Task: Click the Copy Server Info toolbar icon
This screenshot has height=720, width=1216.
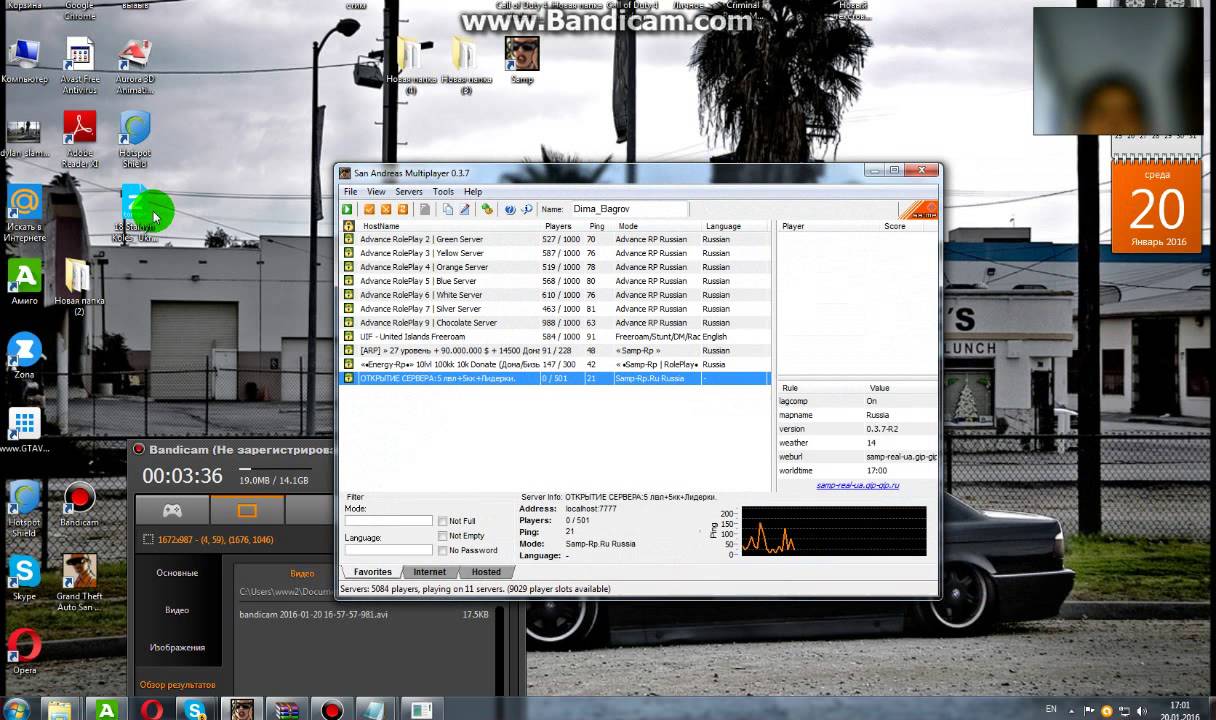Action: [x=447, y=209]
